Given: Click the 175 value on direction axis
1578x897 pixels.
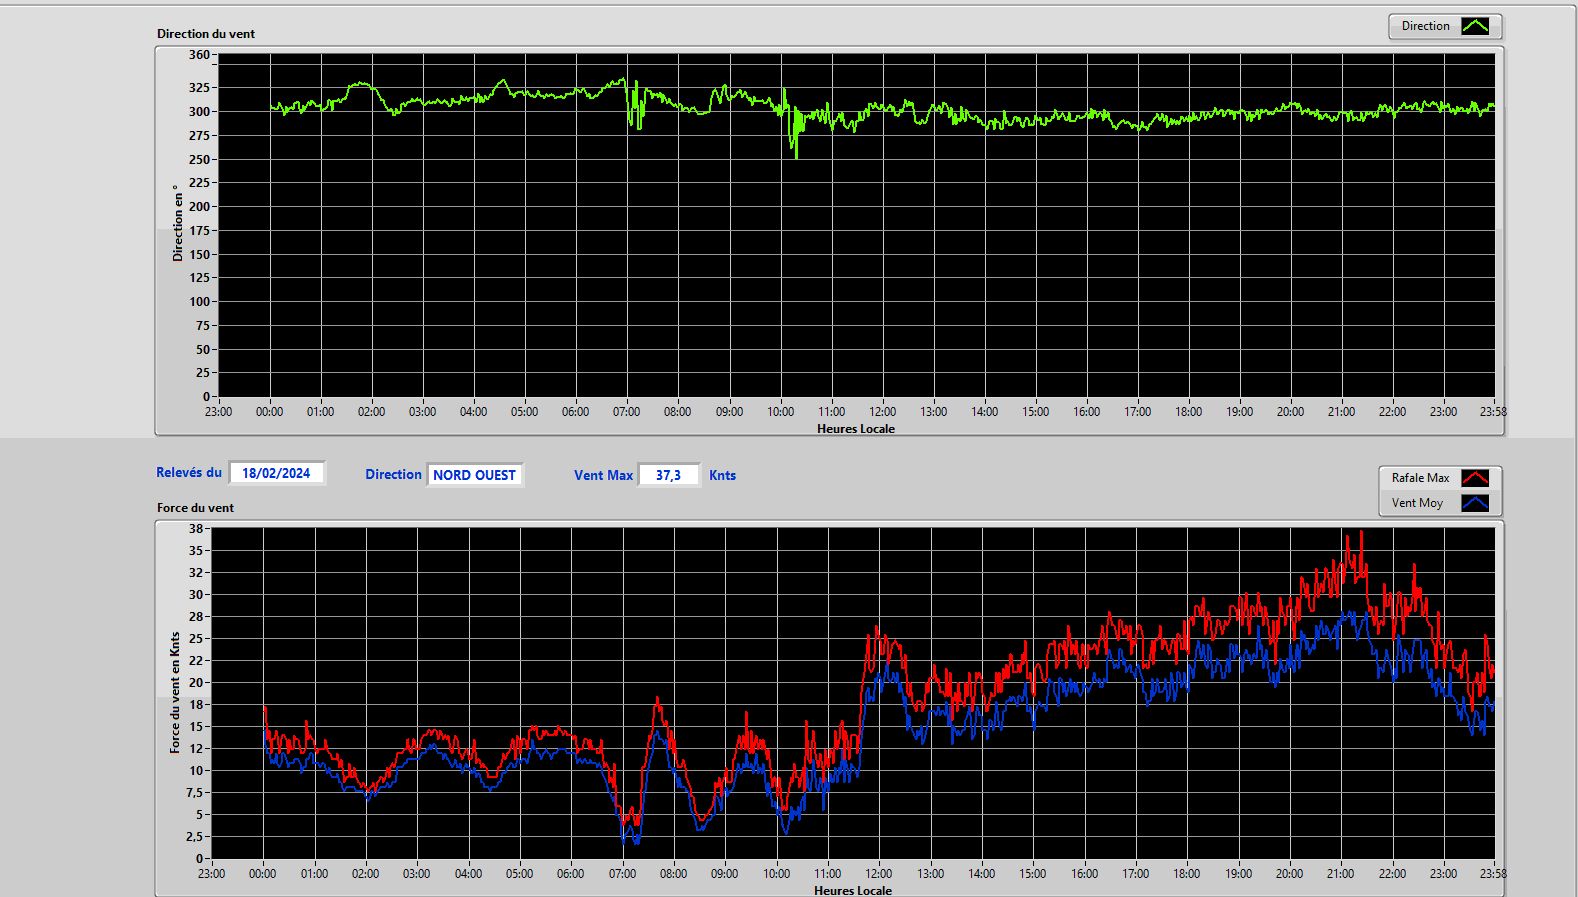Looking at the screenshot, I should tap(199, 231).
